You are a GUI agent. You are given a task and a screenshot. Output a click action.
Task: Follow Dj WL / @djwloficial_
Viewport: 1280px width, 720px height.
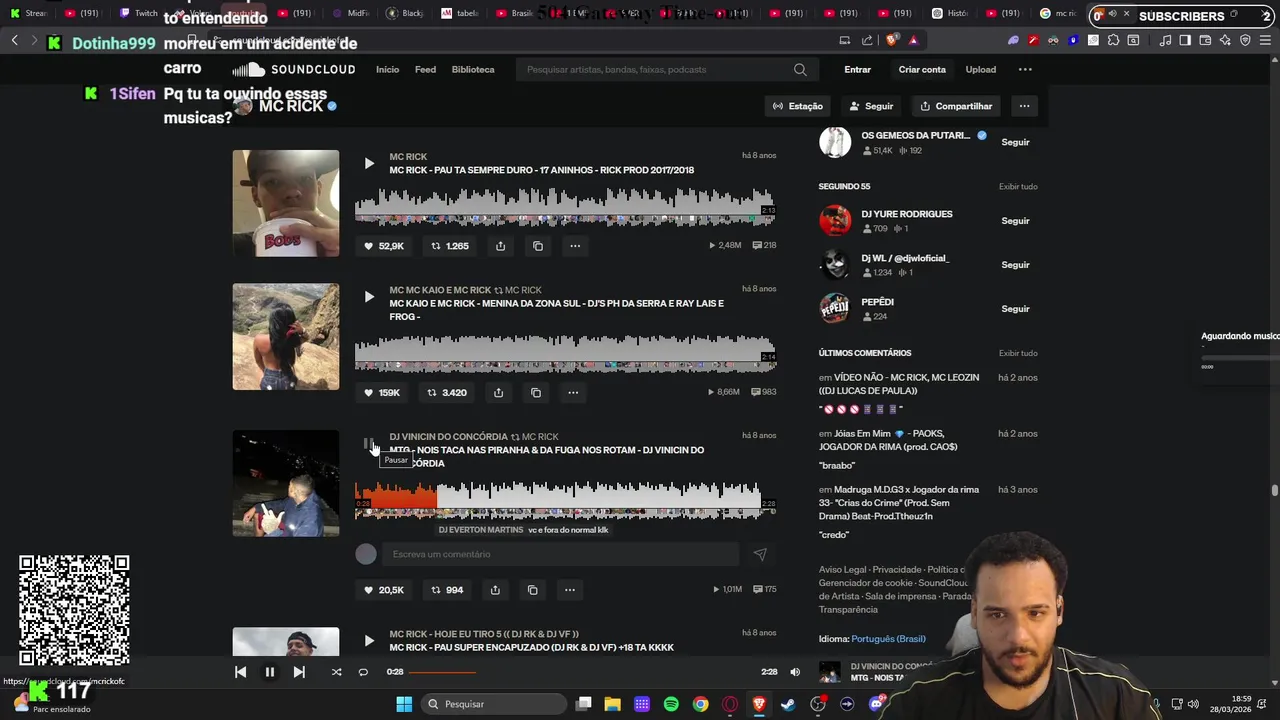pos(1015,265)
